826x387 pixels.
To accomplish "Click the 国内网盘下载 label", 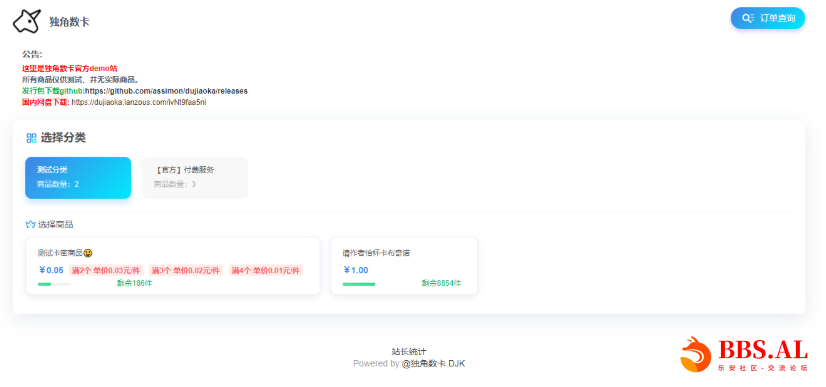I will [x=45, y=102].
